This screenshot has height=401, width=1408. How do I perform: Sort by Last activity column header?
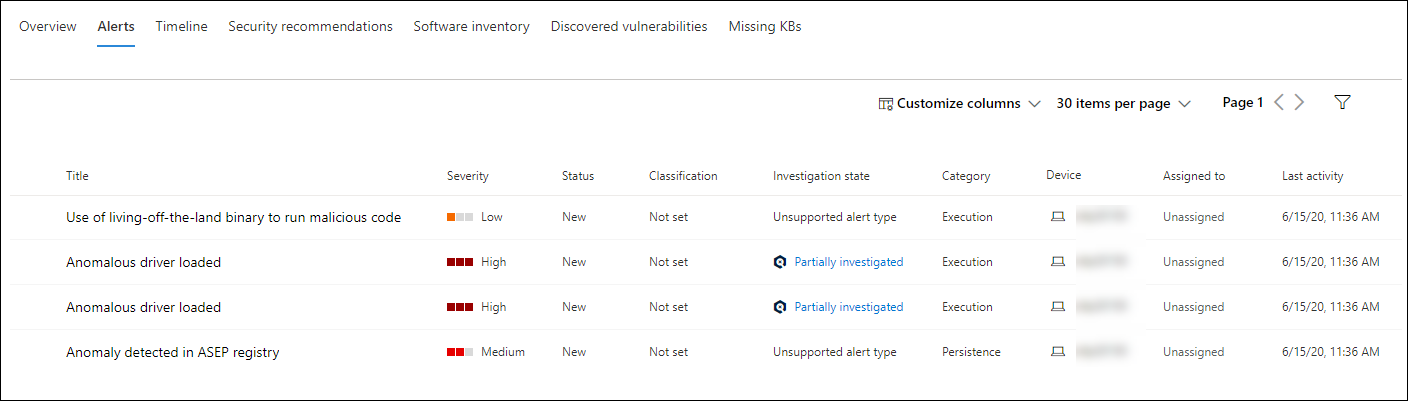[x=1312, y=176]
